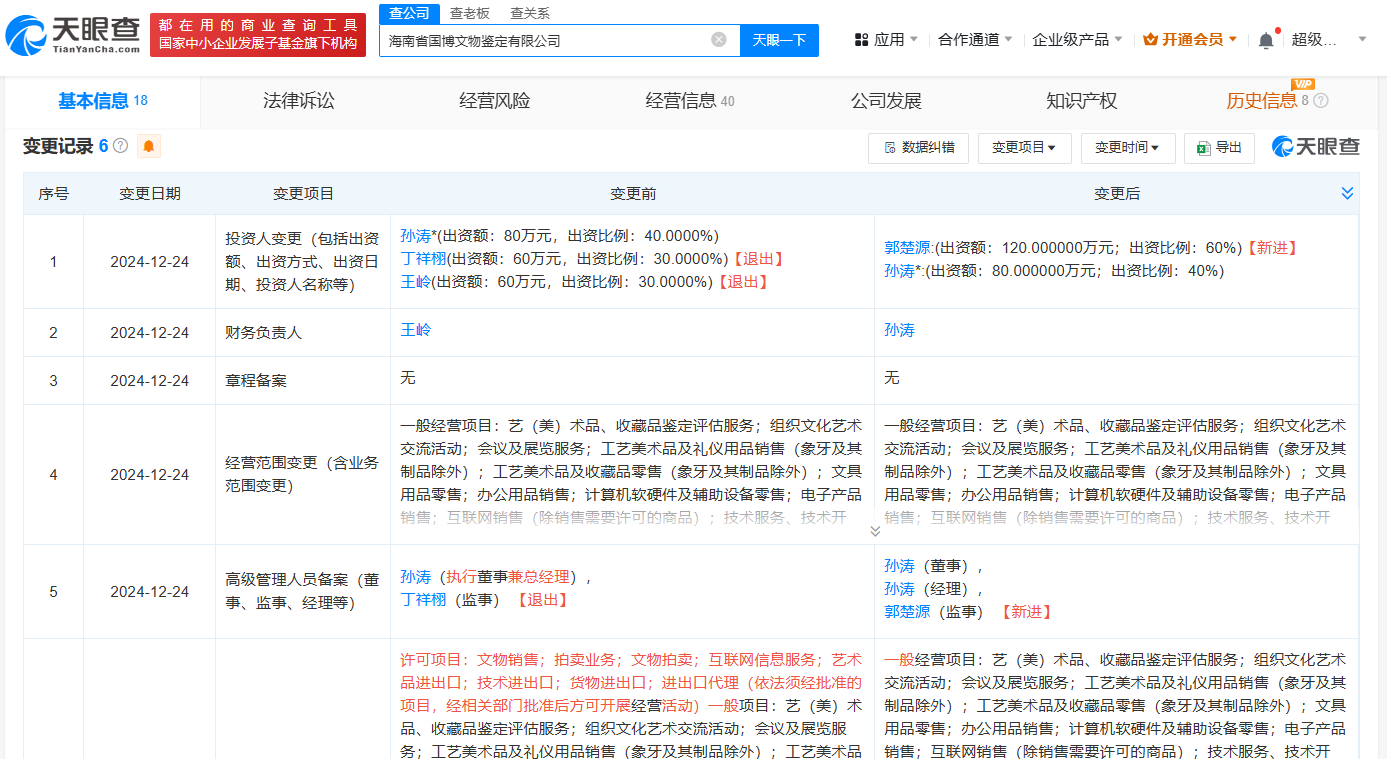This screenshot has height=759, width=1387.
Task: Switch to the 法律诉讼 tab
Action: (x=298, y=101)
